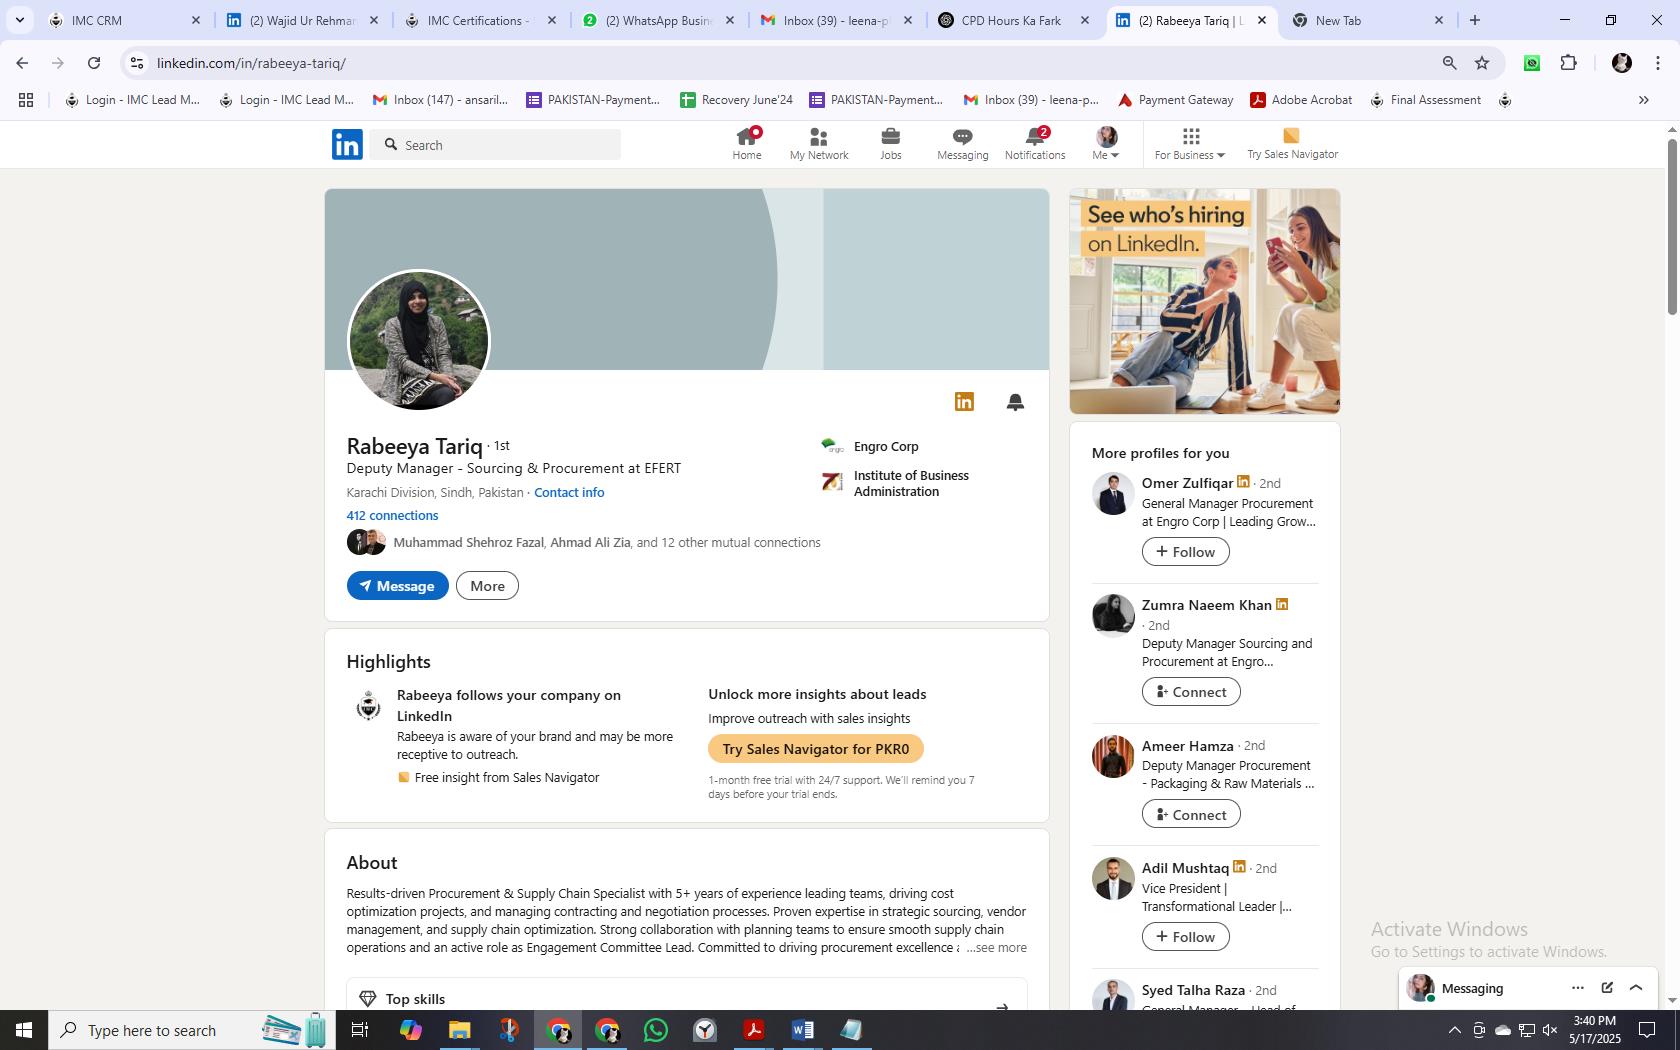The height and width of the screenshot is (1050, 1680).
Task: Expand the For Business dropdown
Action: pyautogui.click(x=1189, y=144)
